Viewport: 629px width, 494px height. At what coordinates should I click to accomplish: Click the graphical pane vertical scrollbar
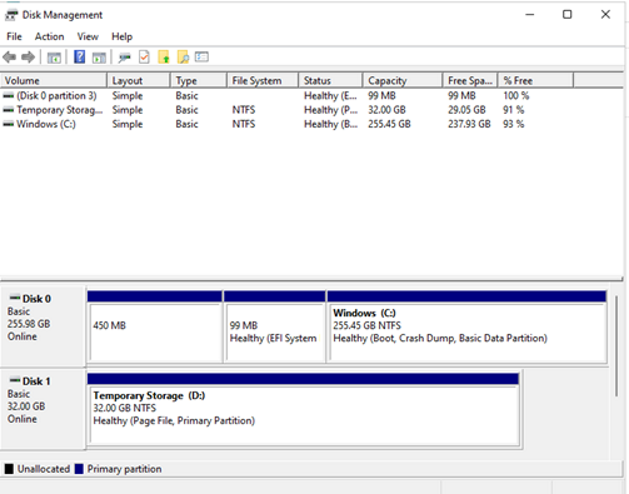617,346
